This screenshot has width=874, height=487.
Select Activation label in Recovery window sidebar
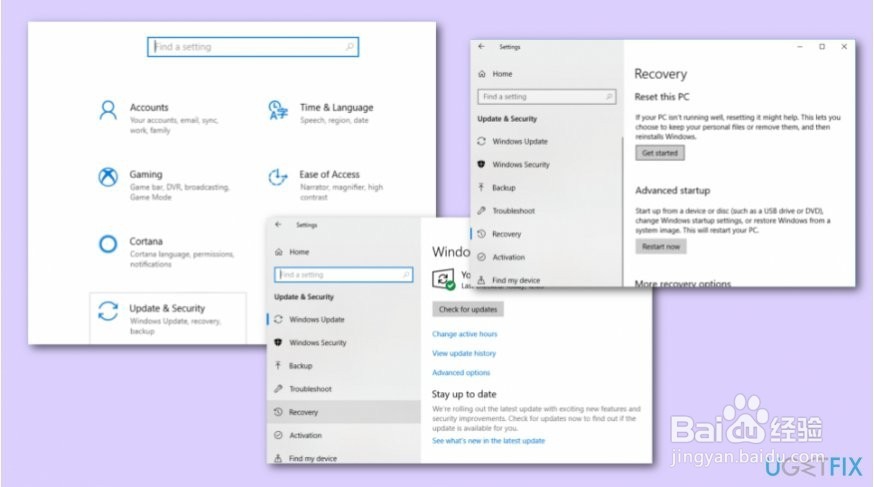508,257
